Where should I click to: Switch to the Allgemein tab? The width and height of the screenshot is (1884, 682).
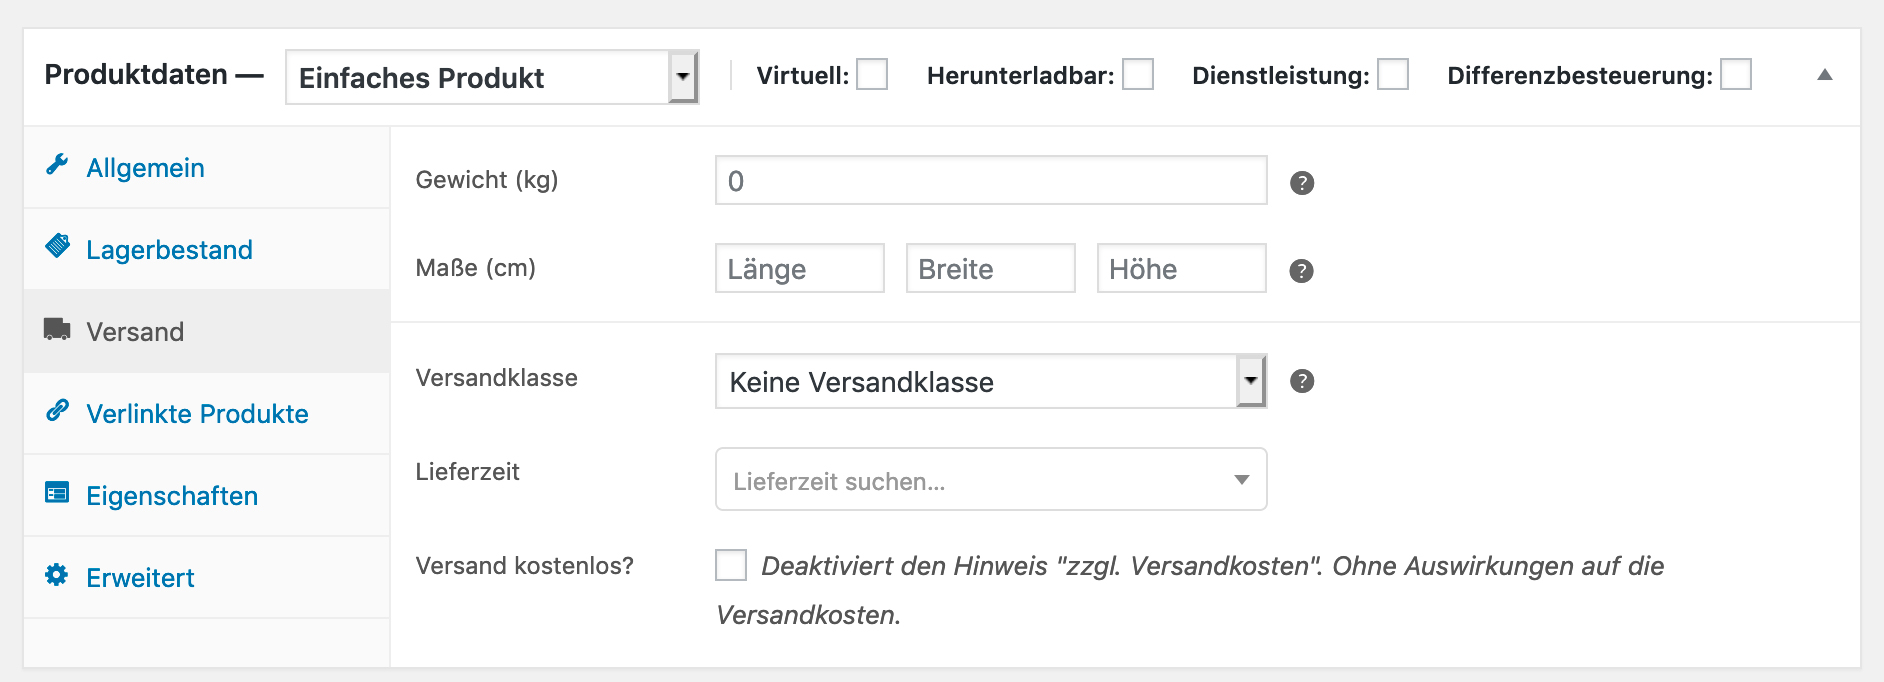coord(207,168)
